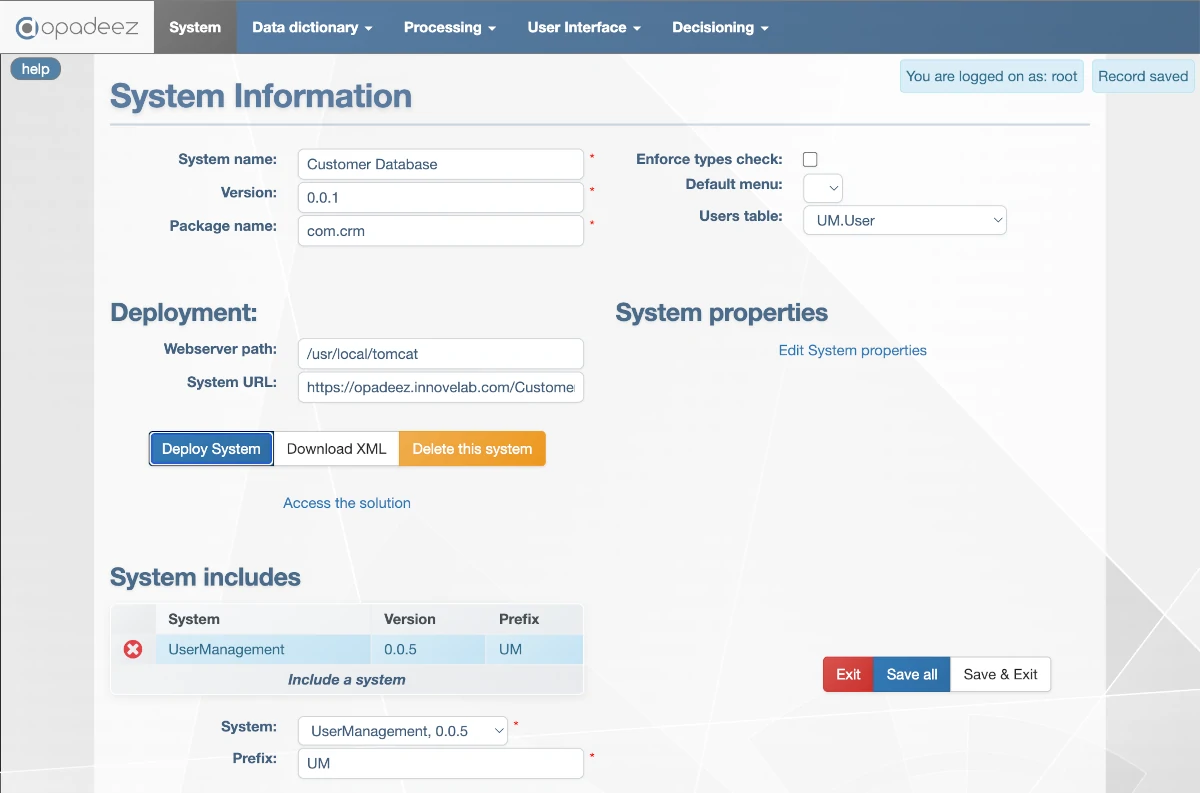Expand the System dropdown for includes
1200x793 pixels.
point(402,730)
